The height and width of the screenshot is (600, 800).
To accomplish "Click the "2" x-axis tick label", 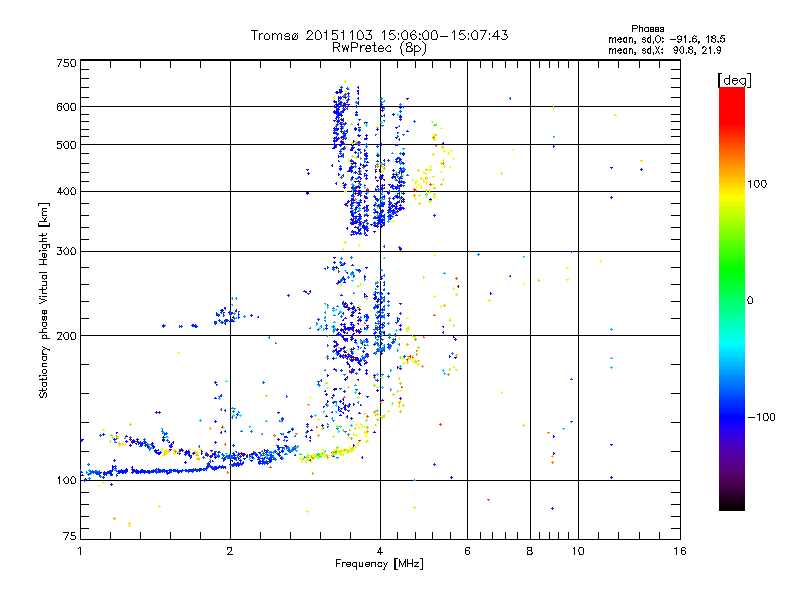I will pyautogui.click(x=230, y=551).
